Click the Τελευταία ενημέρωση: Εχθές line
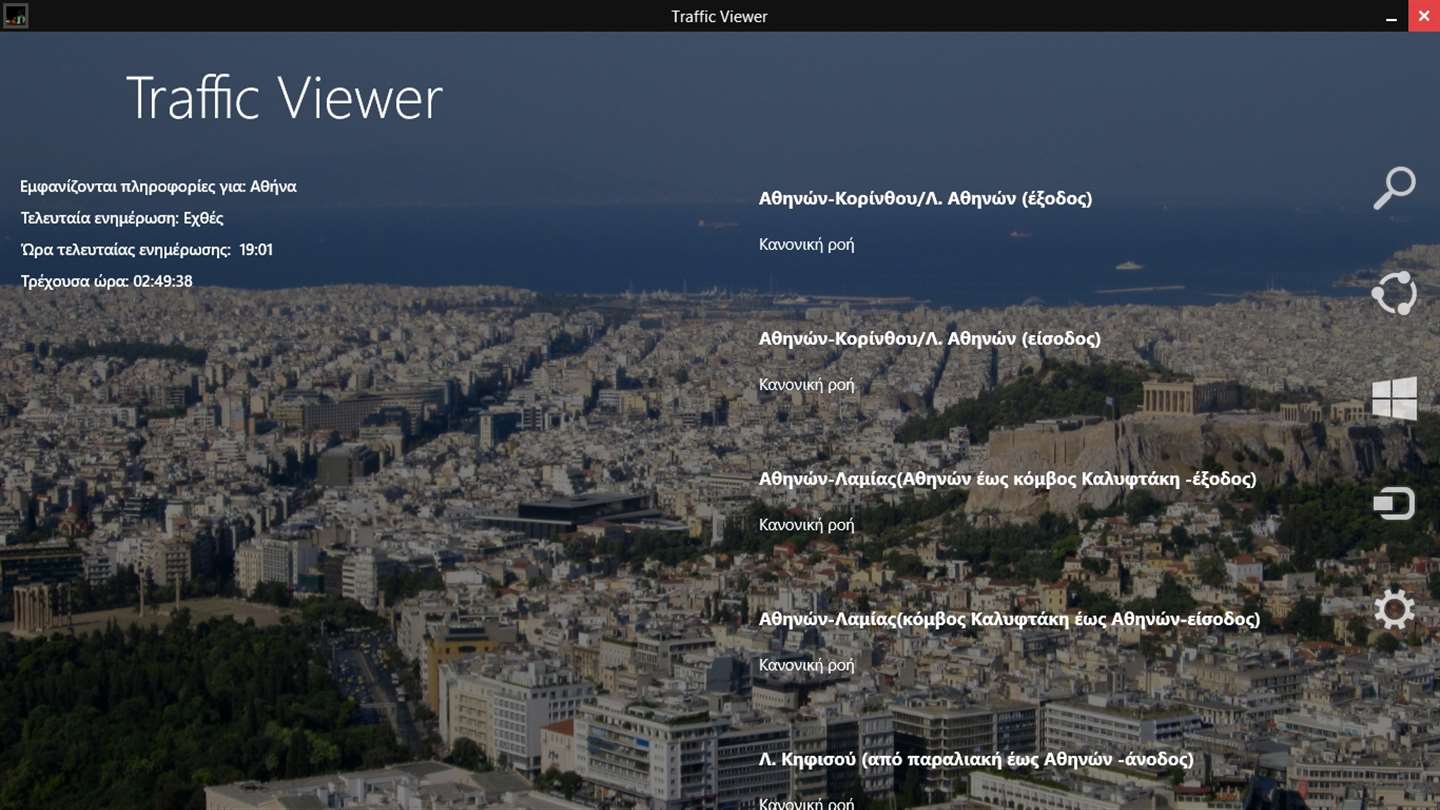Screen dimensions: 1440x810 (122, 218)
